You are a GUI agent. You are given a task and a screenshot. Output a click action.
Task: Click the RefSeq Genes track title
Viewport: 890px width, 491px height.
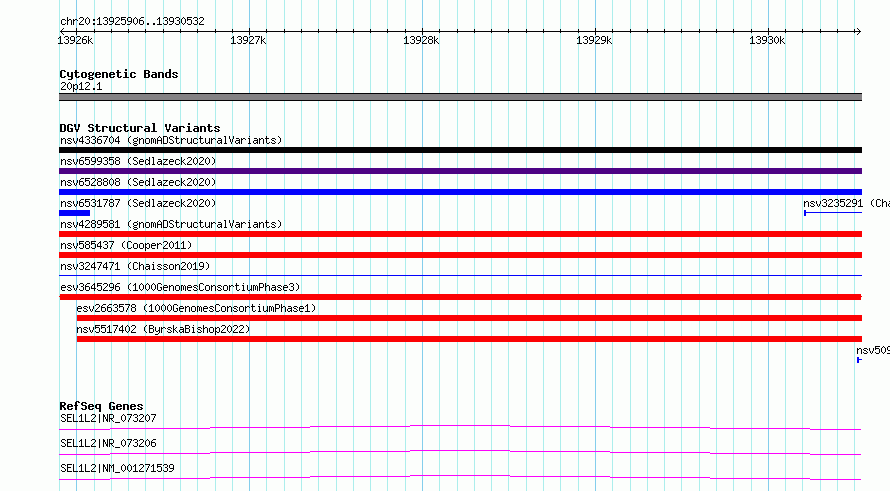click(x=101, y=406)
